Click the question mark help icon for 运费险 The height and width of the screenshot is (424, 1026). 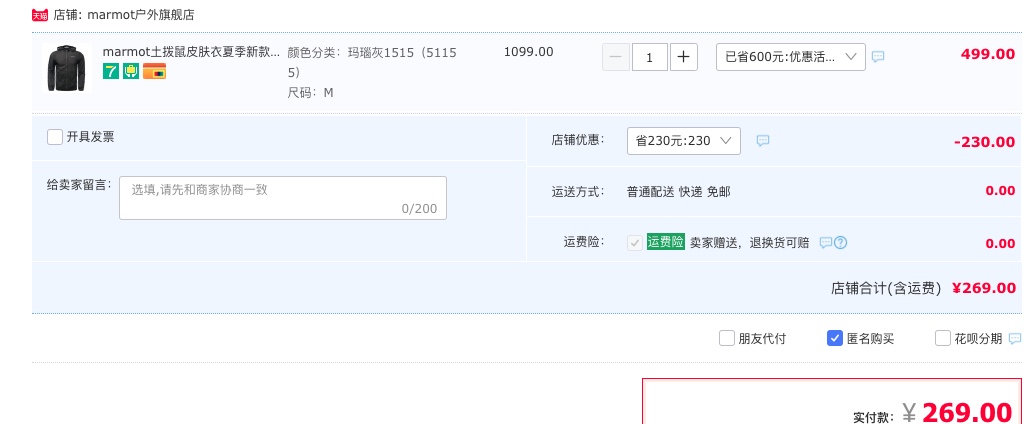tap(841, 243)
